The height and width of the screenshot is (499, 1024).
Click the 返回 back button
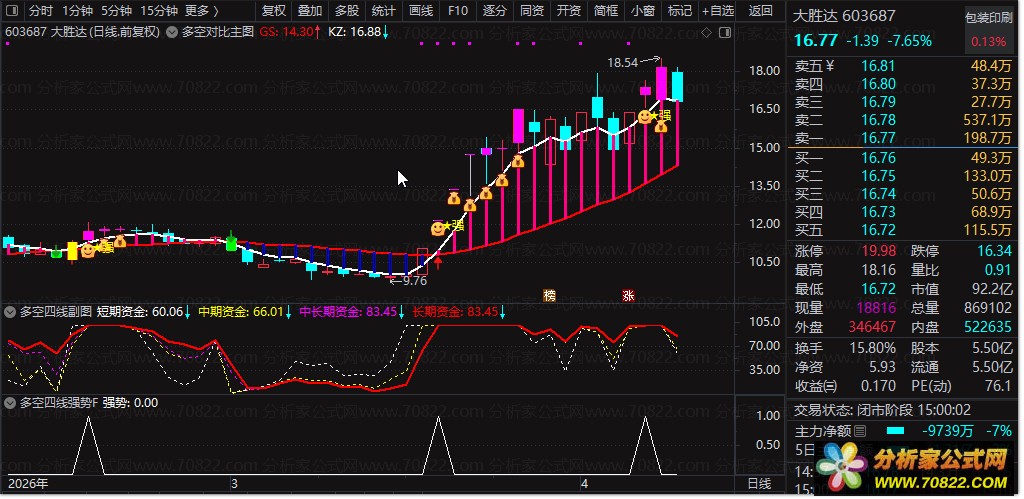pyautogui.click(x=760, y=10)
